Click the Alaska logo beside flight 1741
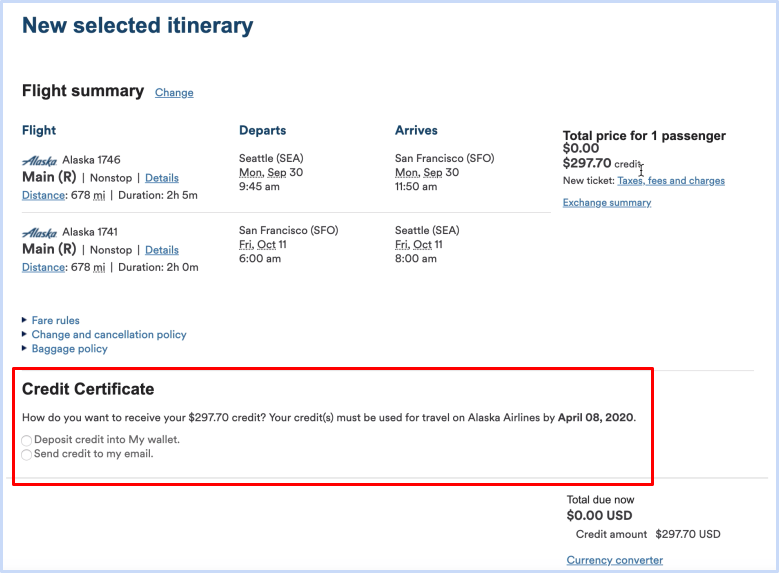This screenshot has width=779, height=573. (x=39, y=233)
